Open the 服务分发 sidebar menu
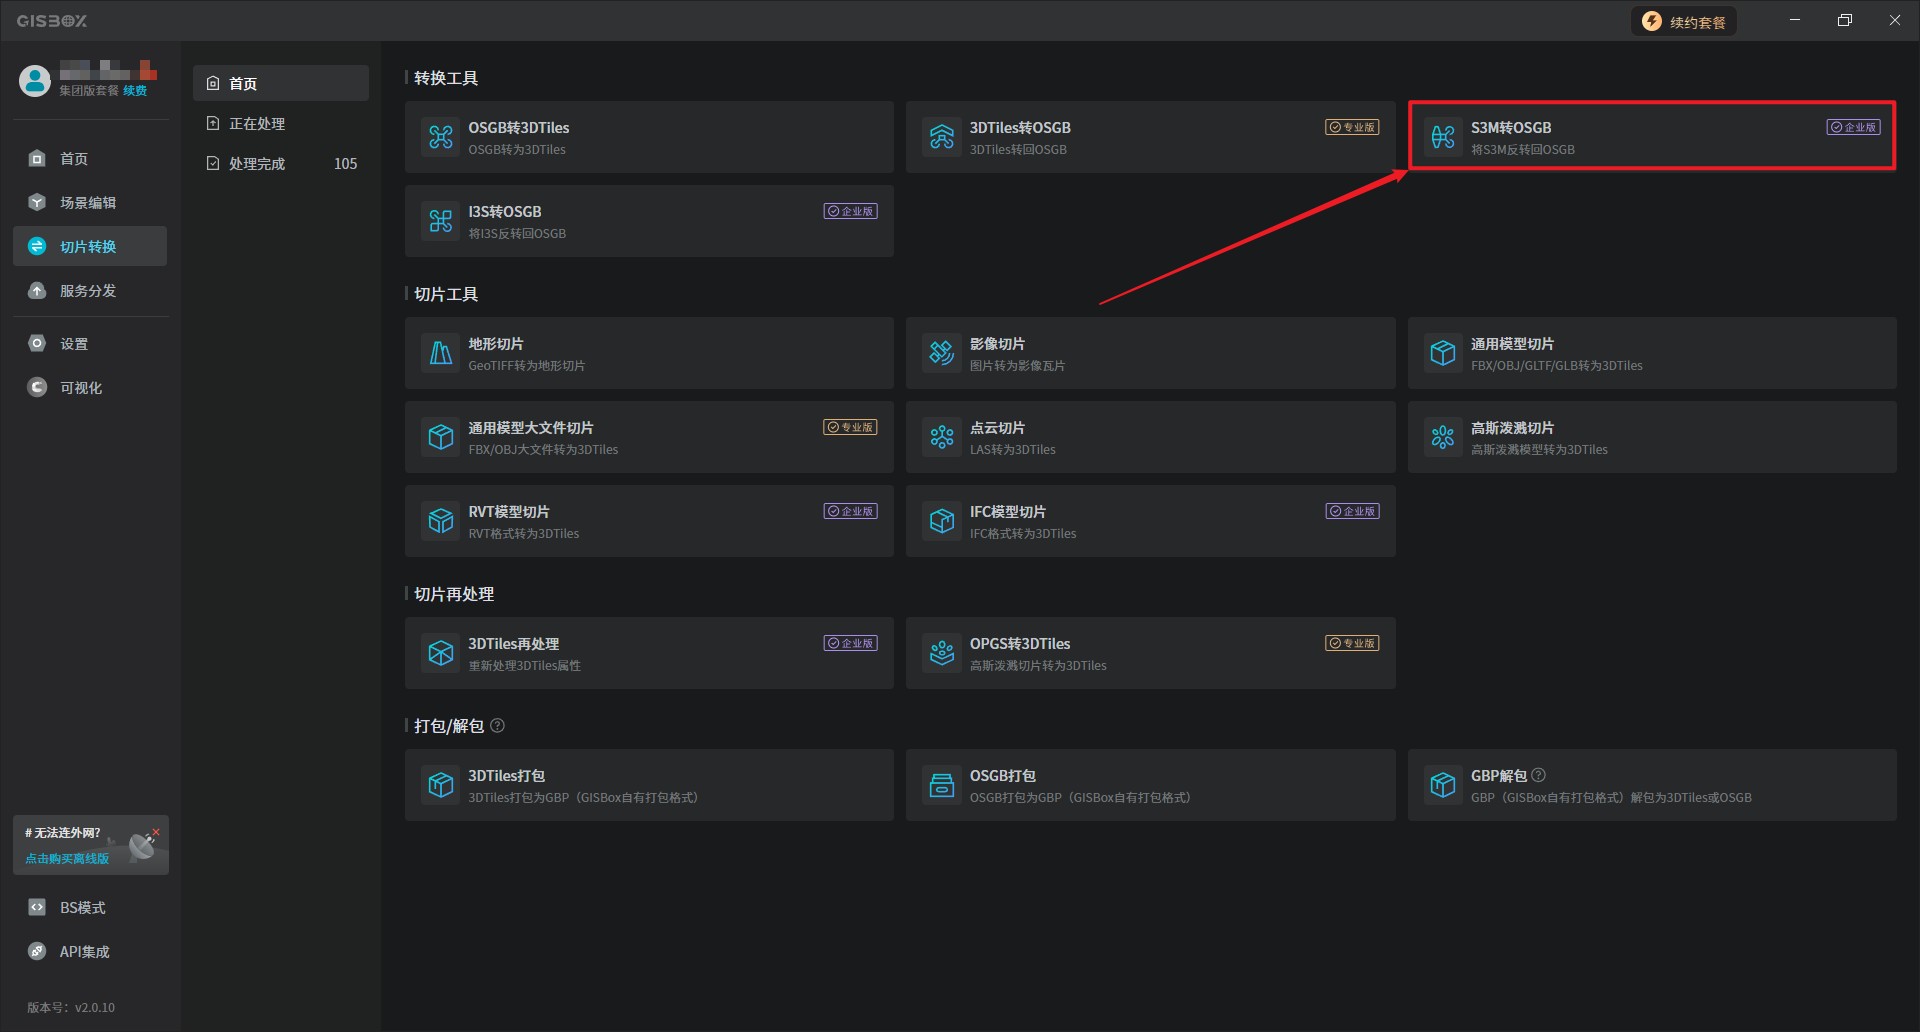 tap(88, 291)
